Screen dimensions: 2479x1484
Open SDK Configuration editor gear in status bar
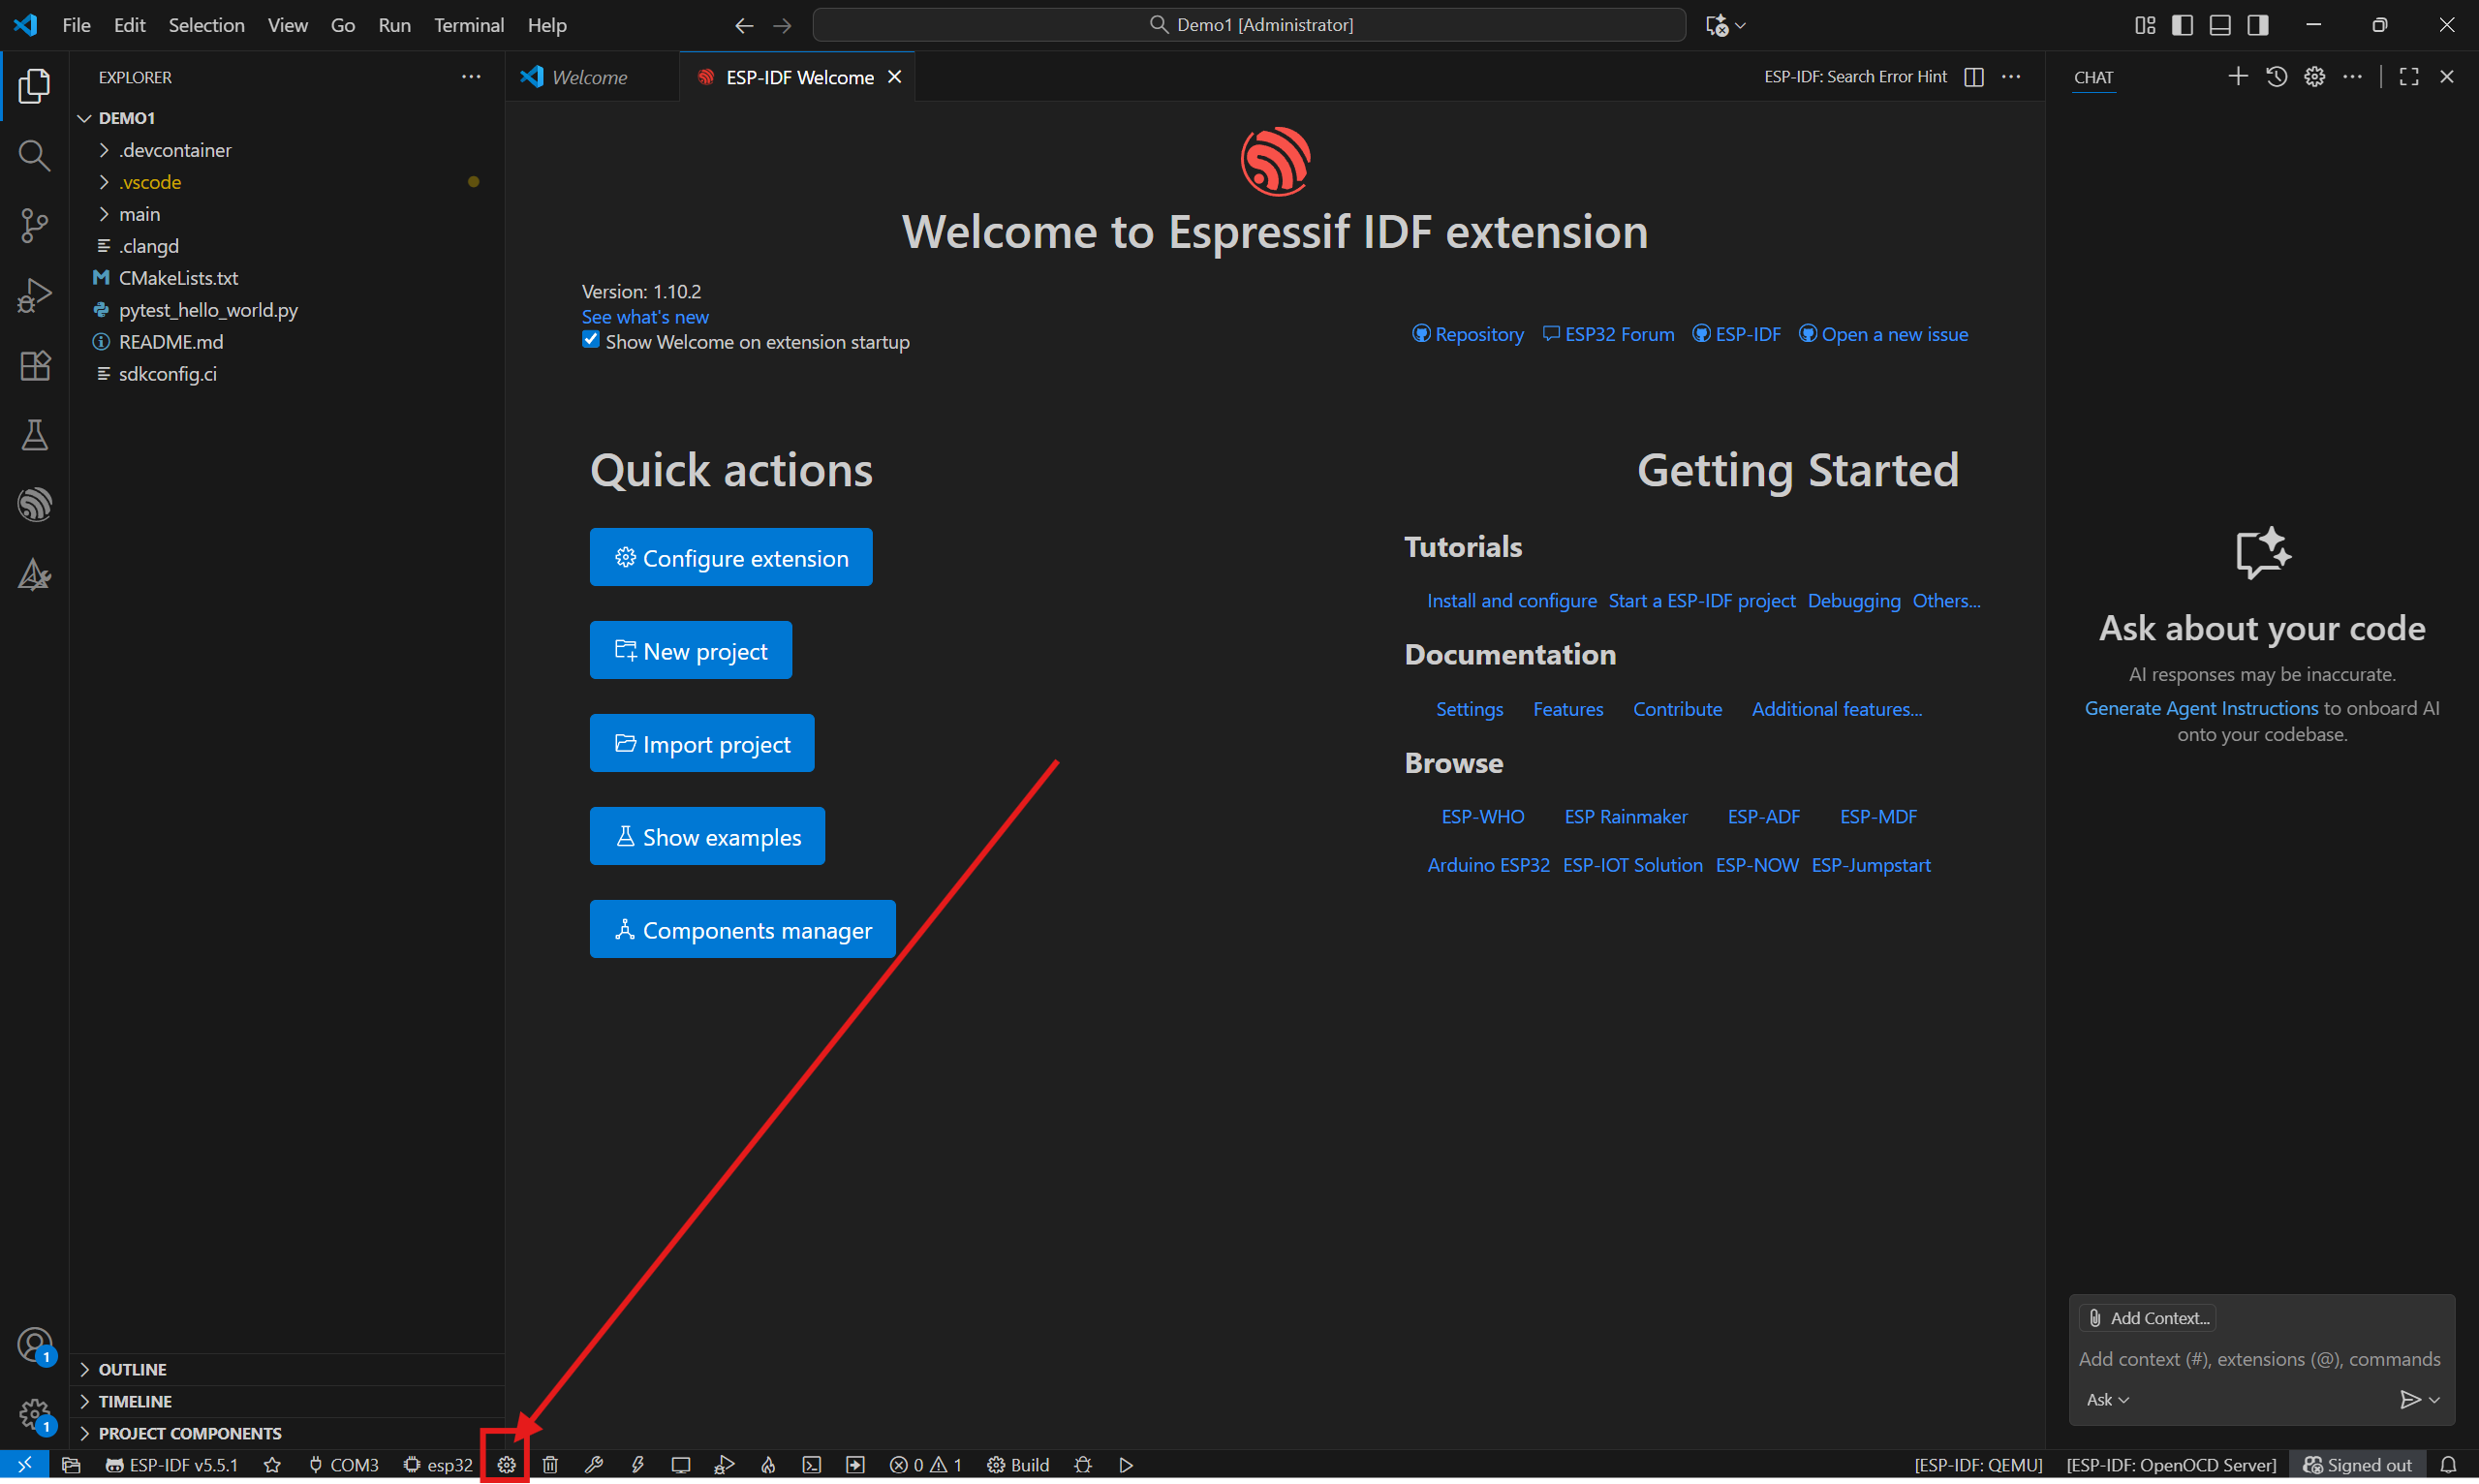point(506,1464)
